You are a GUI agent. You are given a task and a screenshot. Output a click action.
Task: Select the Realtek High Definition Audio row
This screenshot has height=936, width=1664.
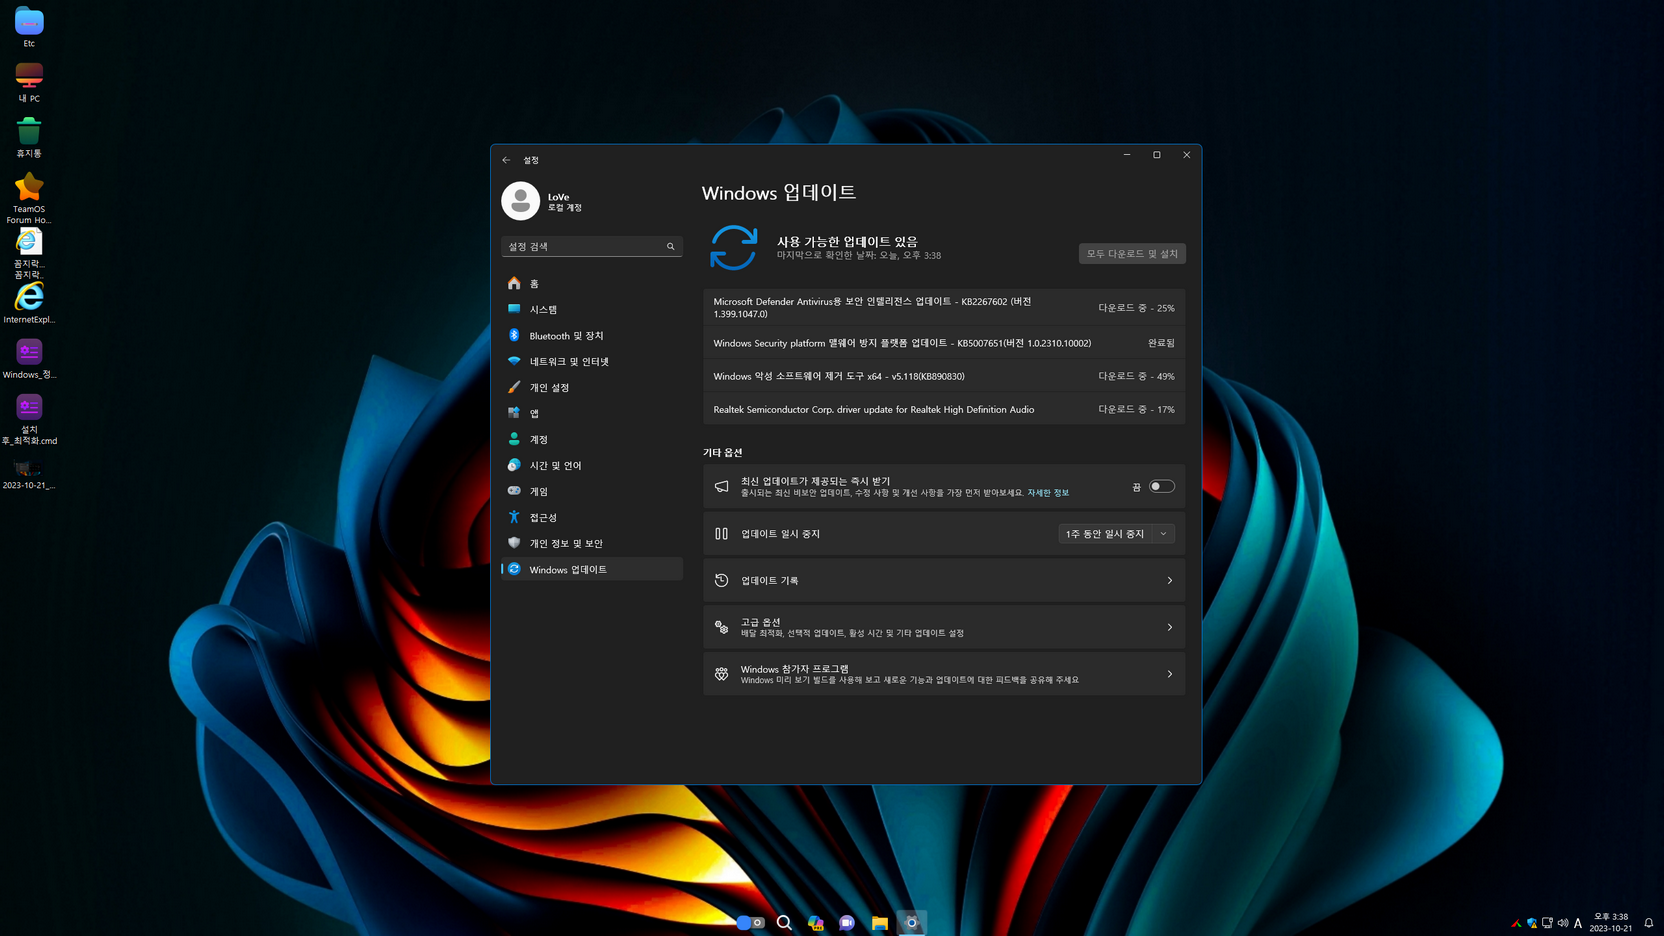pos(944,409)
